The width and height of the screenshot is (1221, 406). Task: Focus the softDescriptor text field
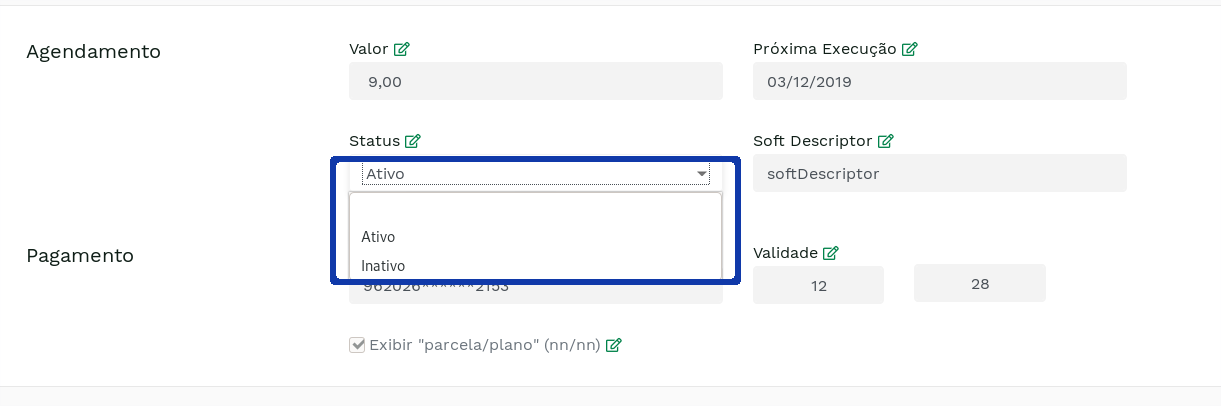coord(939,173)
